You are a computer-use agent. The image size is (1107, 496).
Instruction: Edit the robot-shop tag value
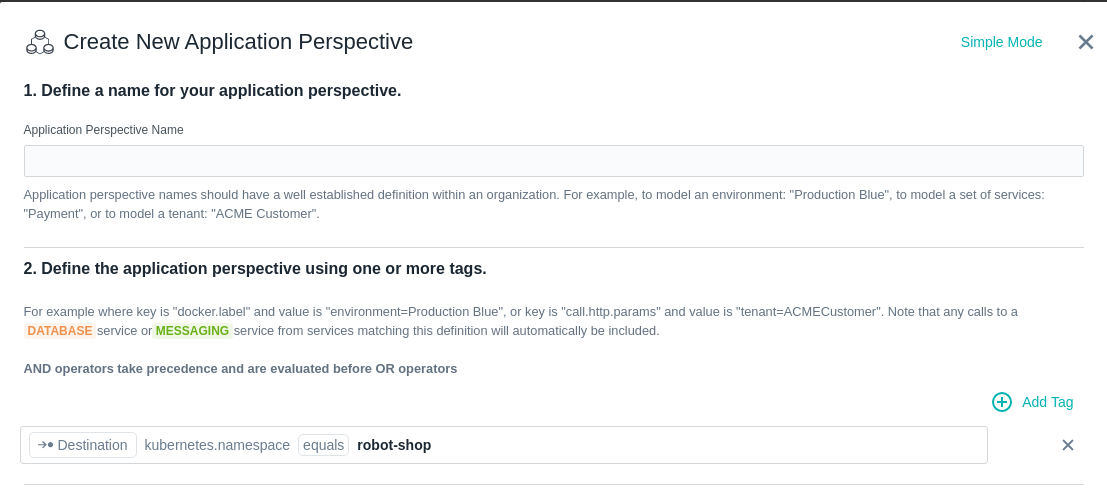(x=394, y=445)
